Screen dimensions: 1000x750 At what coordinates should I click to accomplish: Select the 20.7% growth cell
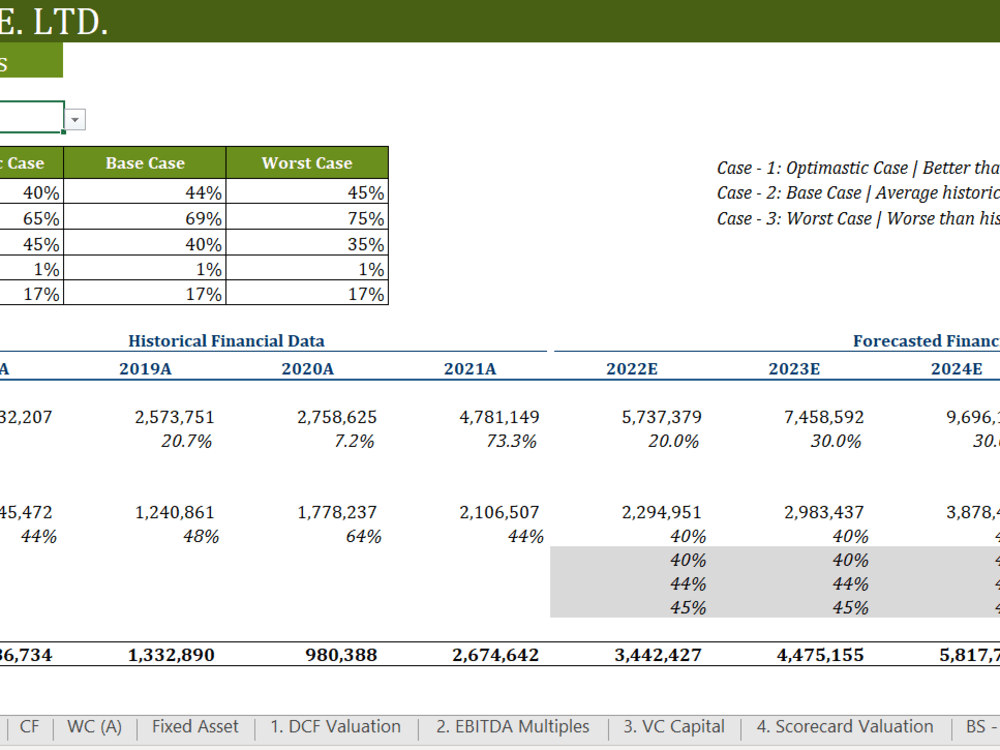(186, 441)
